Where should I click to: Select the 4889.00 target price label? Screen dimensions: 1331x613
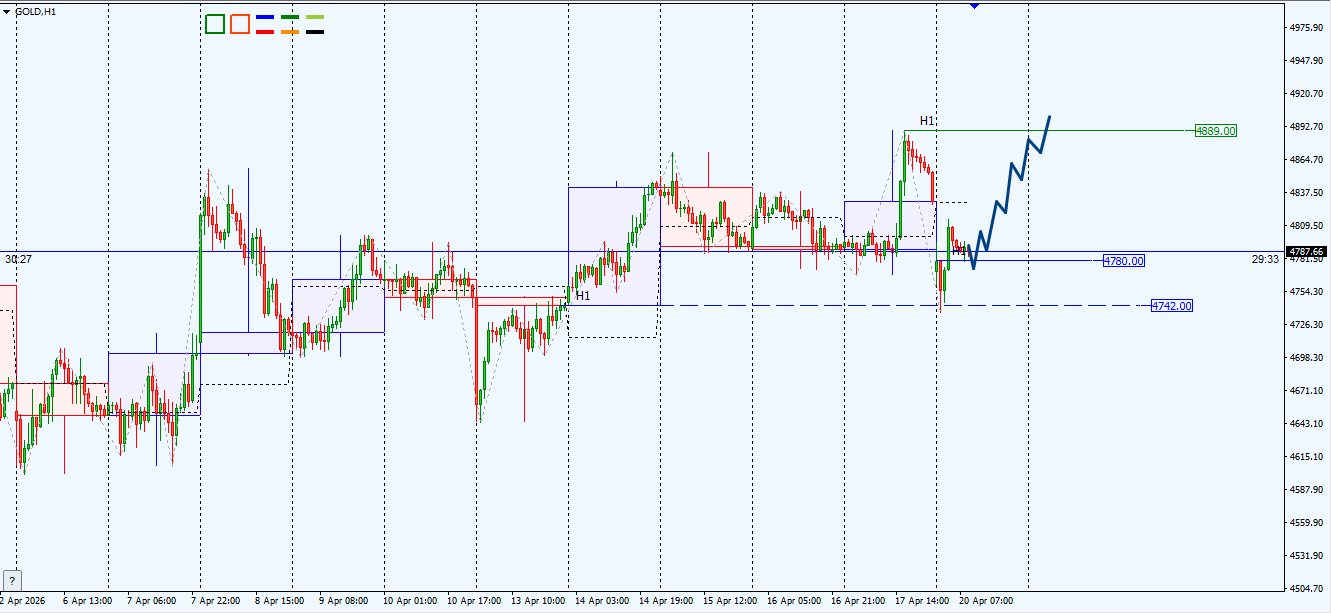pyautogui.click(x=1215, y=130)
